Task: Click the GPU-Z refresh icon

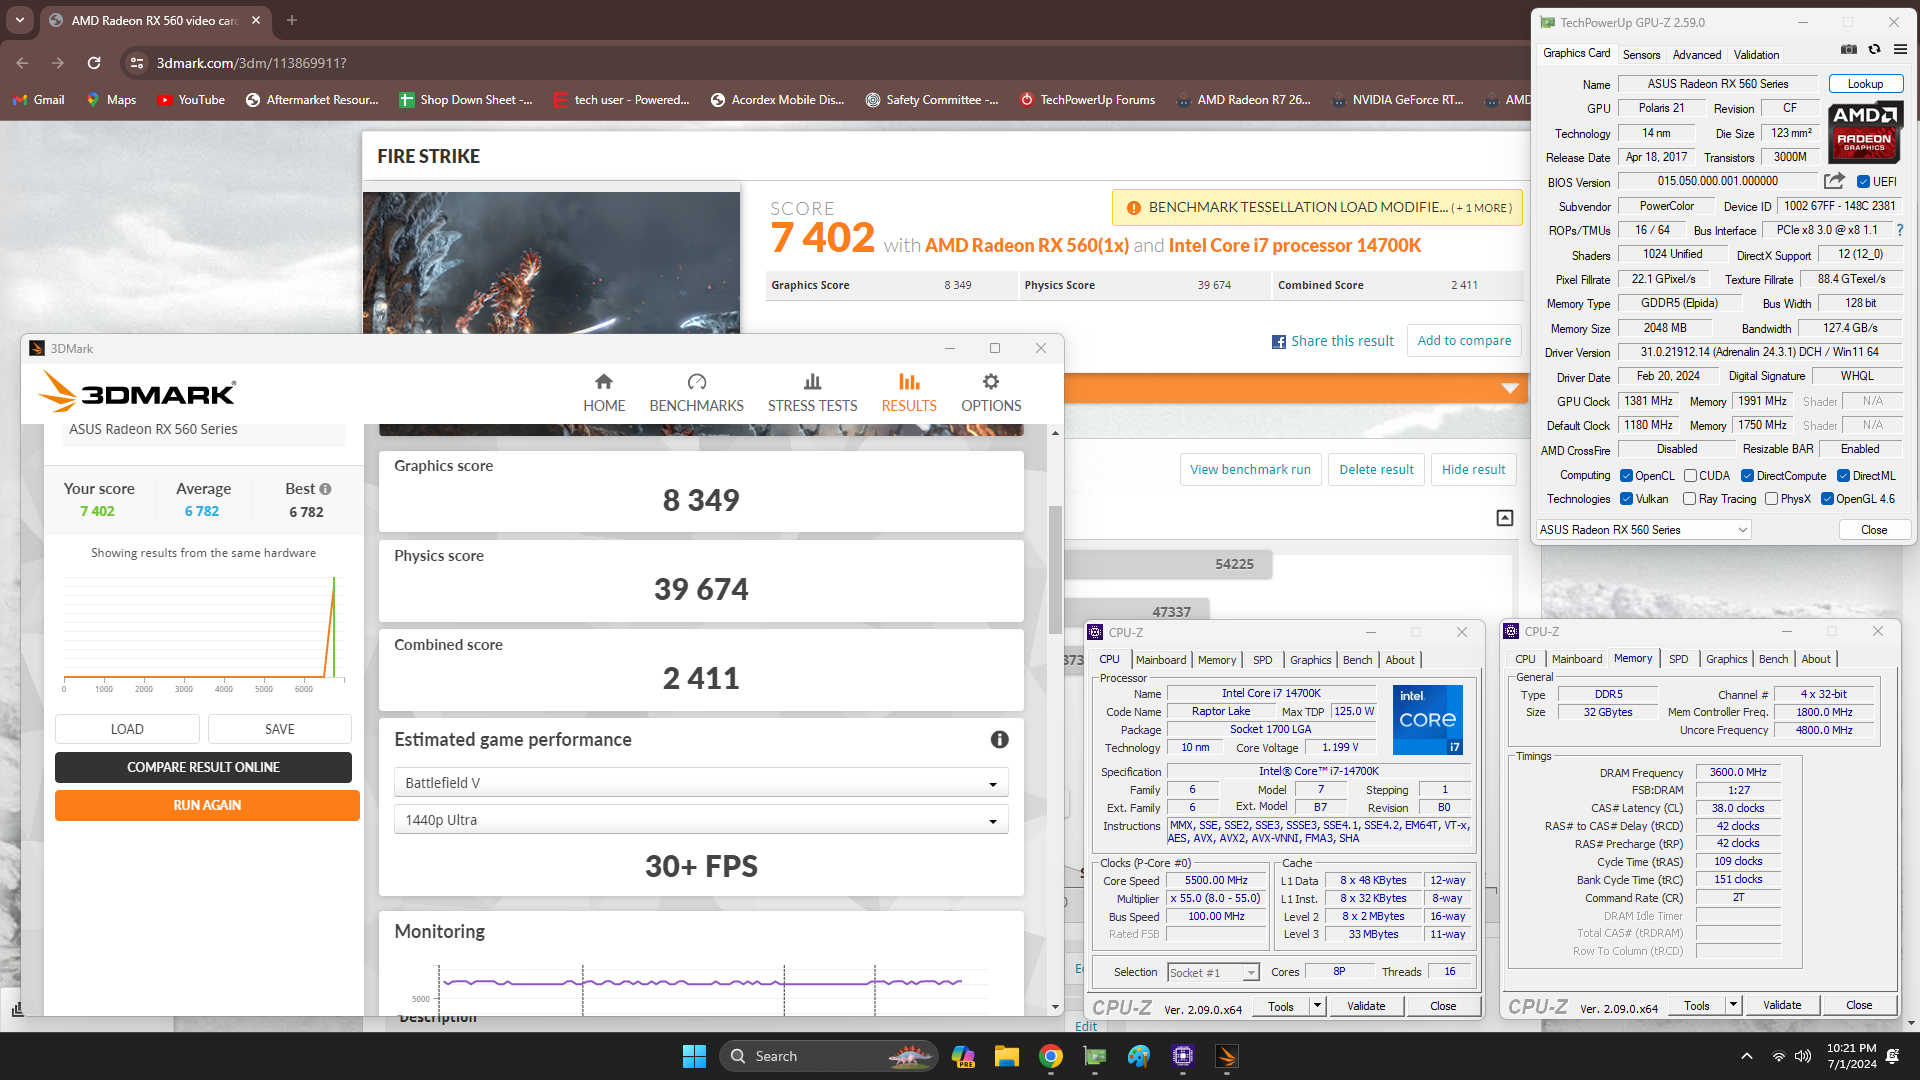Action: tap(1875, 49)
